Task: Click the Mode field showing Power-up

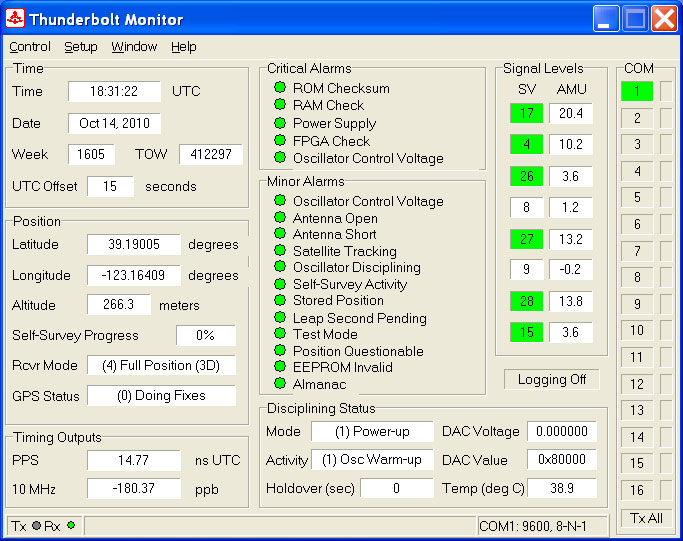Action: point(372,431)
